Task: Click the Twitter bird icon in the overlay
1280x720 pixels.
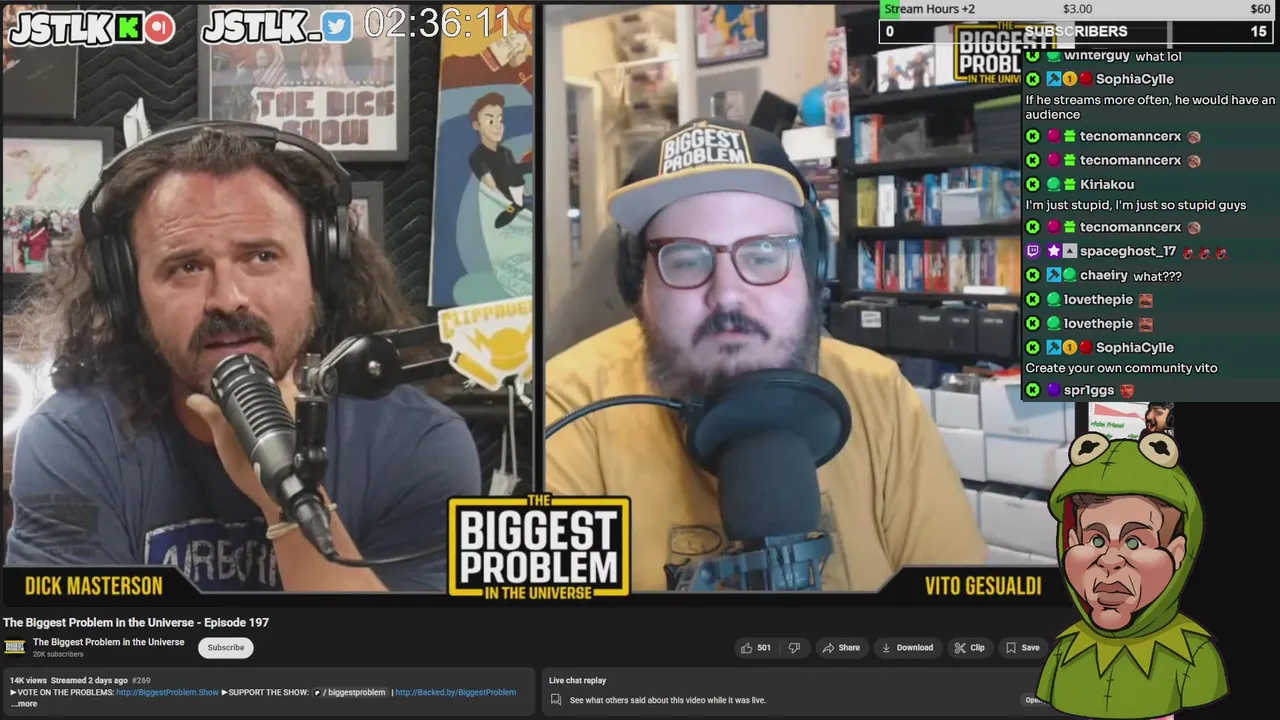Action: pyautogui.click(x=338, y=28)
